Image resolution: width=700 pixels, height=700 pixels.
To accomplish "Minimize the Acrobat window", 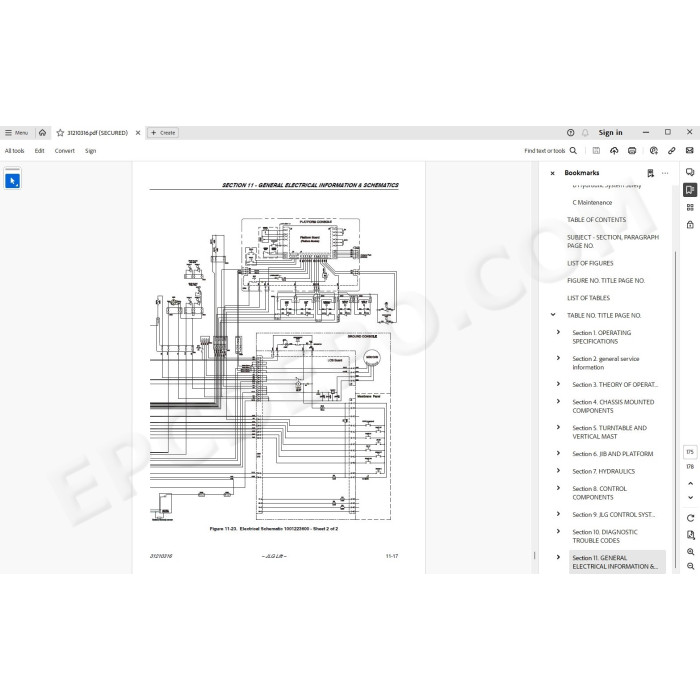I will [x=646, y=133].
